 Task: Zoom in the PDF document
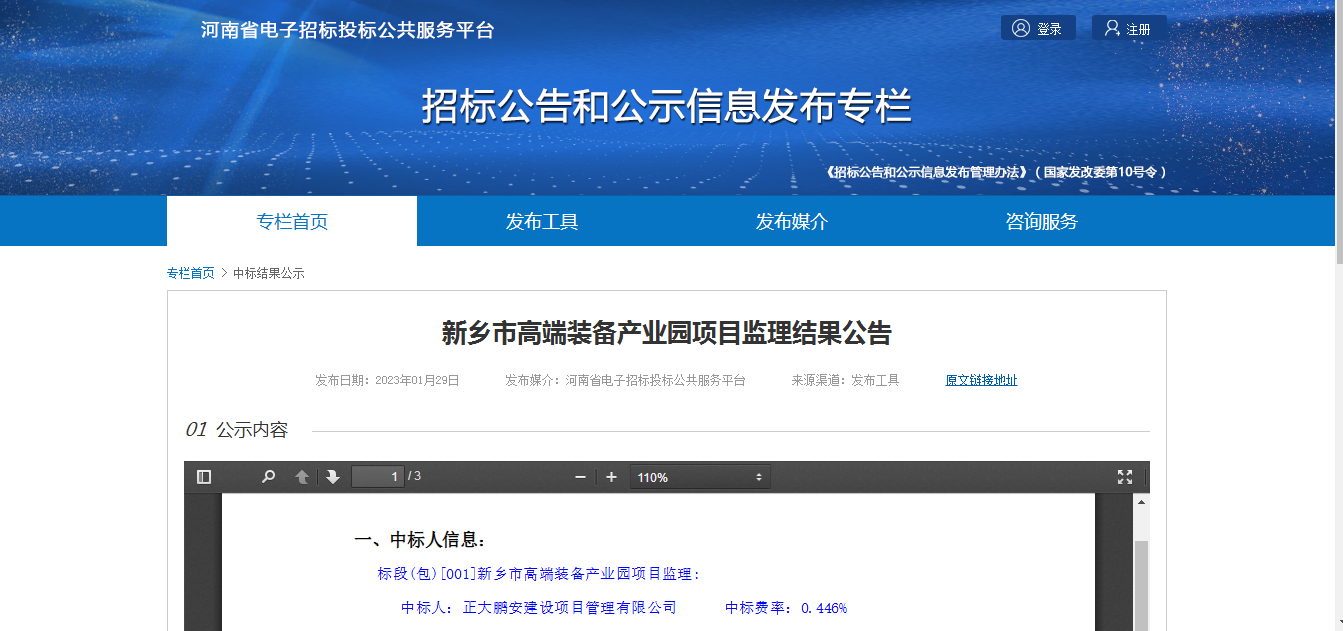[612, 477]
